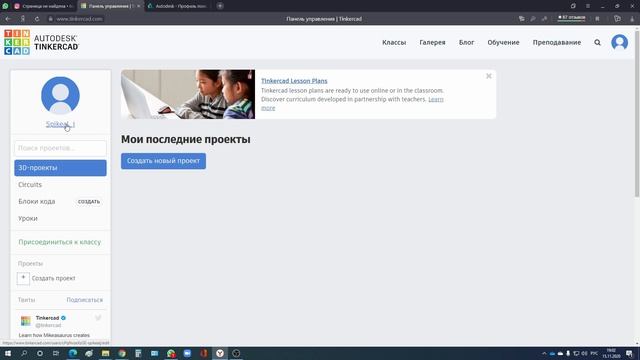Screen dimensions: 640x360
Task: Click the Создать новый проект button
Action: click(x=163, y=161)
